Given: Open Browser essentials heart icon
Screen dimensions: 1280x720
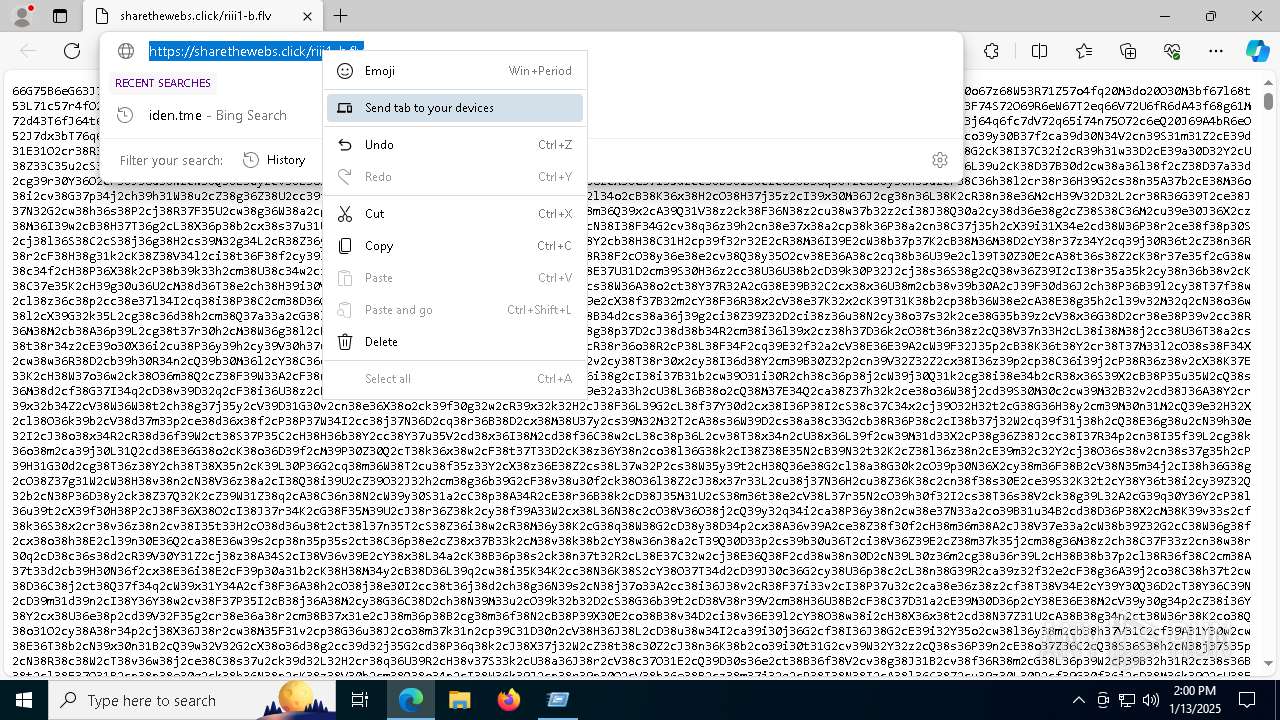Looking at the screenshot, I should [1172, 51].
